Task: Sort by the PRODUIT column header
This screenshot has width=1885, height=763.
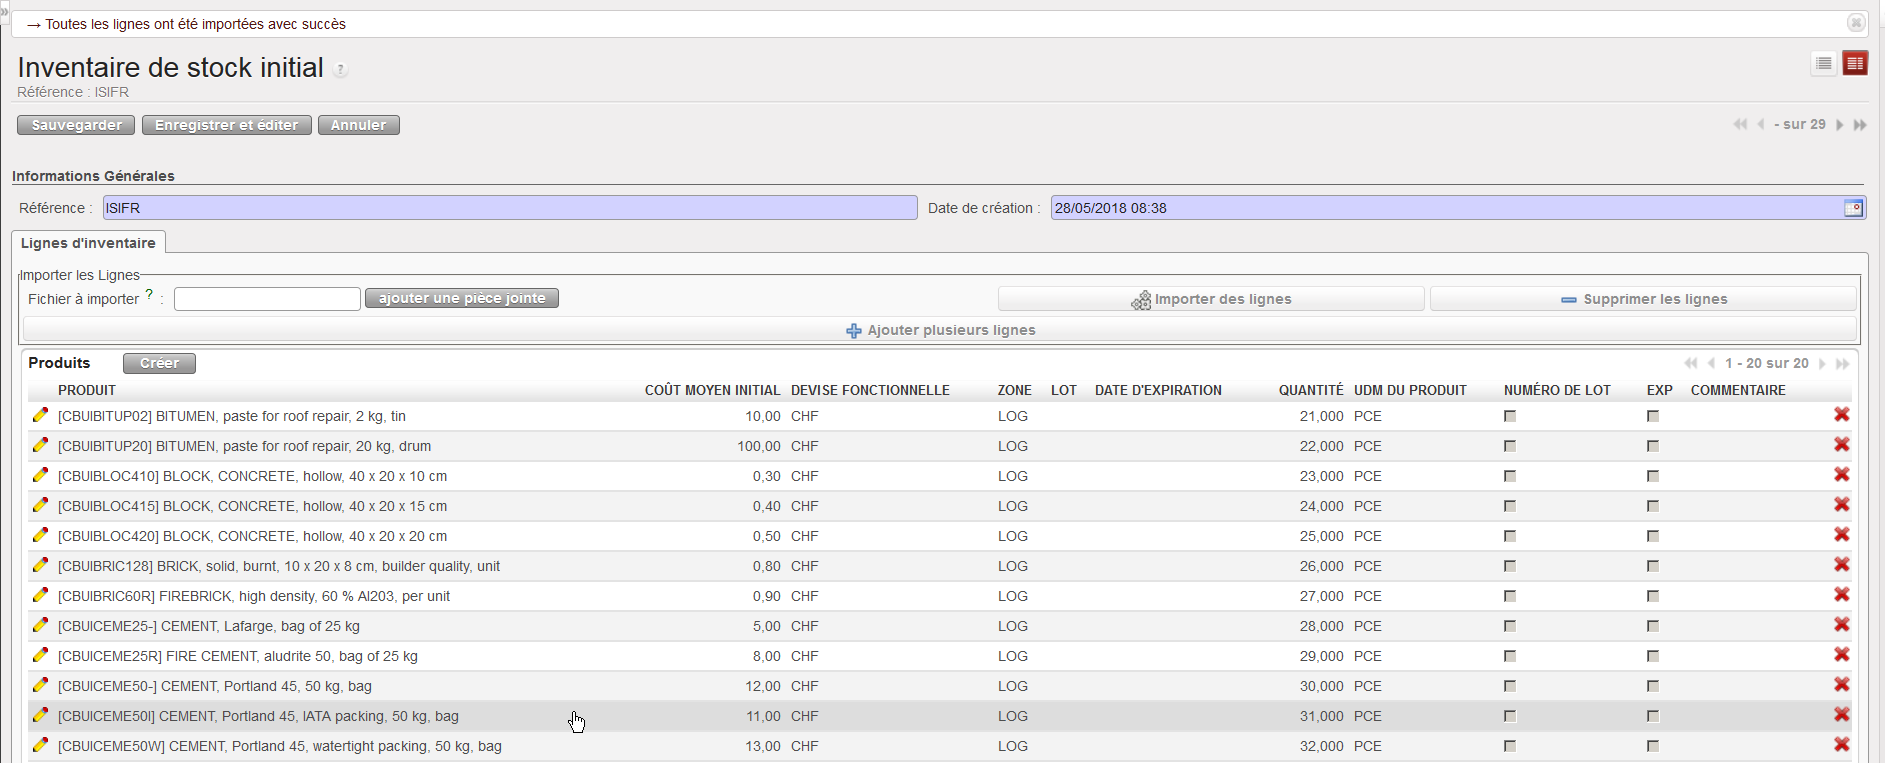Action: pos(87,390)
